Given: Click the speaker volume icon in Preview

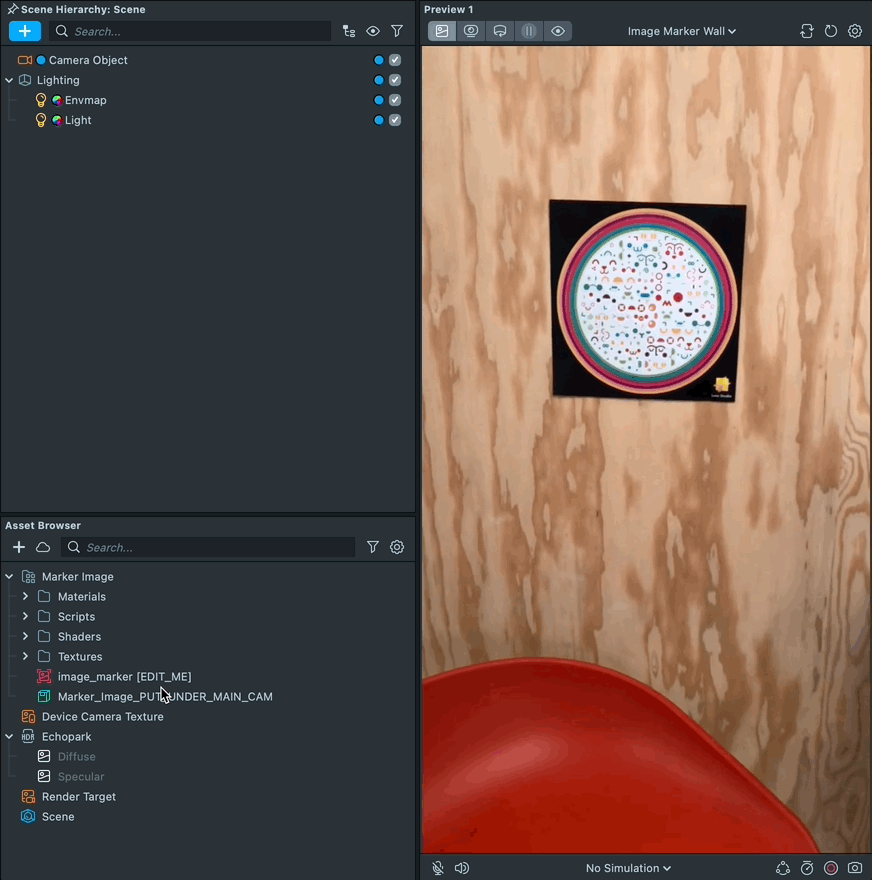Looking at the screenshot, I should 462,868.
